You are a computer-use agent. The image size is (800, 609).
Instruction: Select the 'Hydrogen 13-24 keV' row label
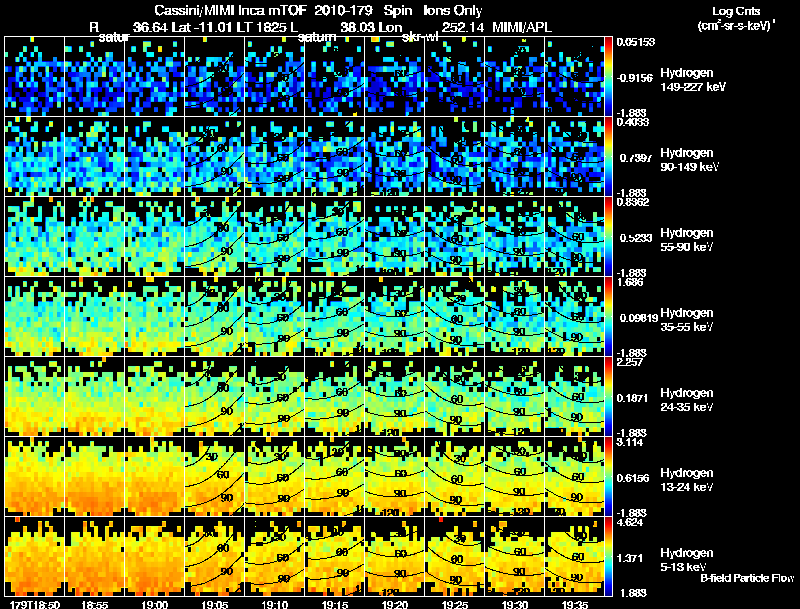(687, 480)
